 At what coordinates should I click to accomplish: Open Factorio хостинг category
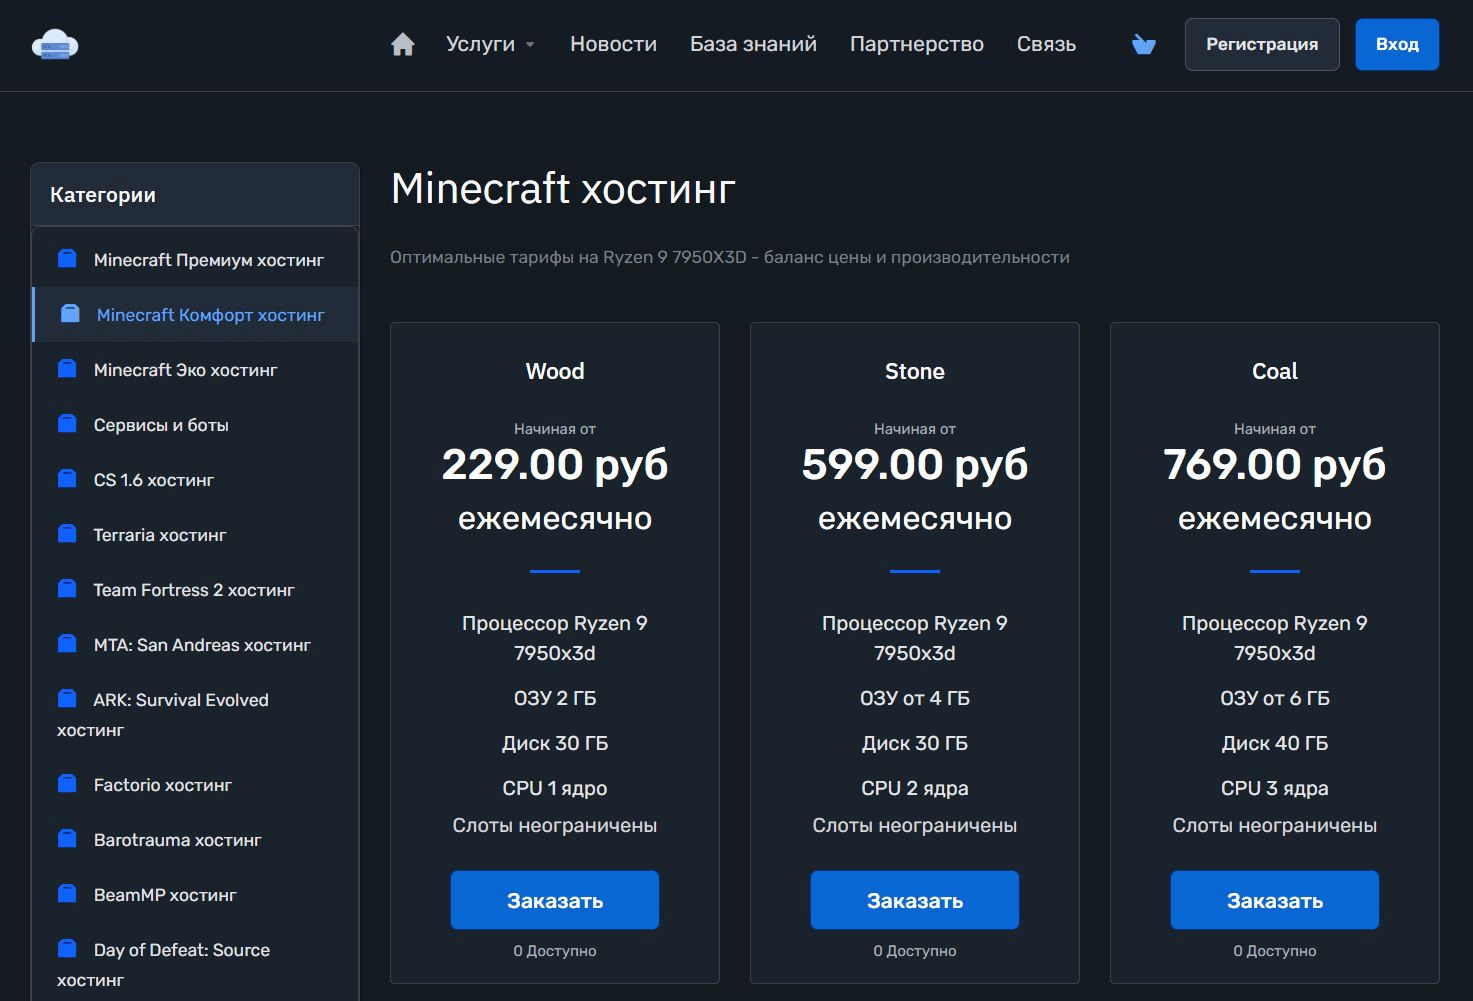(195, 785)
